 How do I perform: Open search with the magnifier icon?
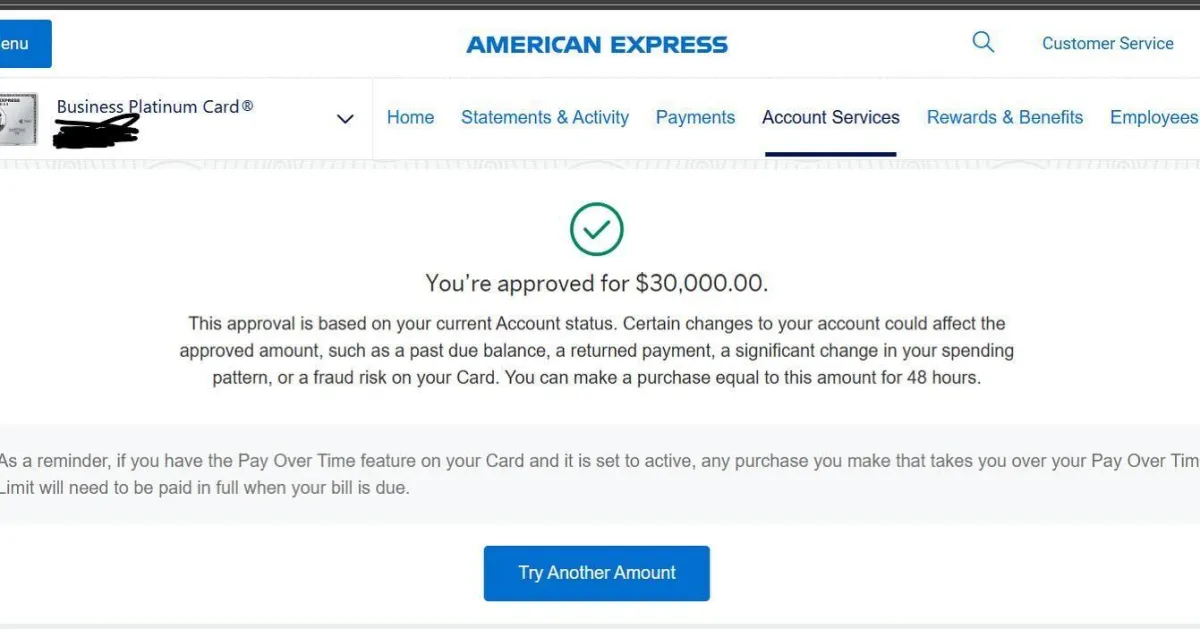[x=983, y=42]
